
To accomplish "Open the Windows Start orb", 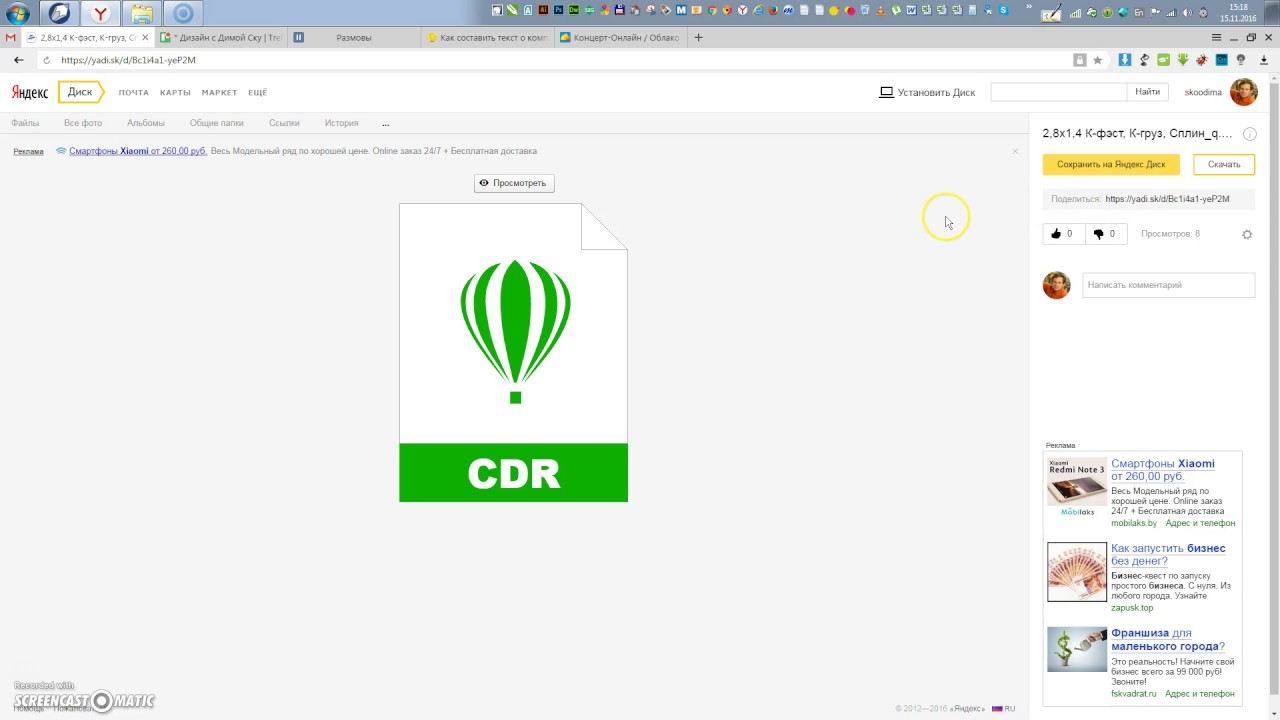I will pos(18,14).
